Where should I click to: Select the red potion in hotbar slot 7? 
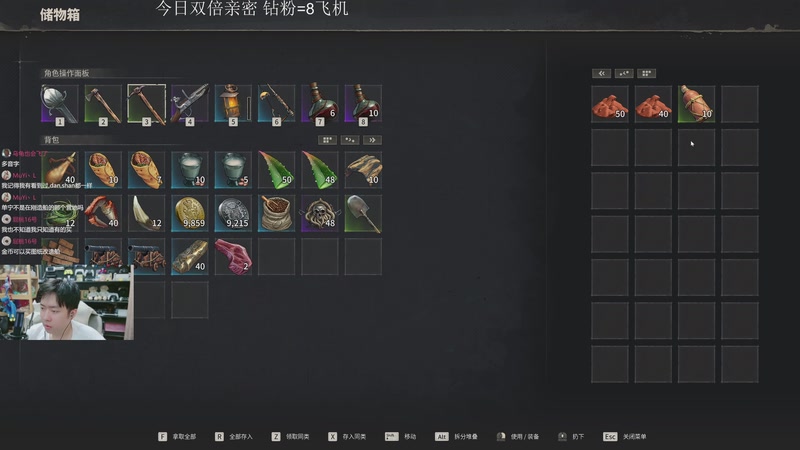tap(320, 104)
